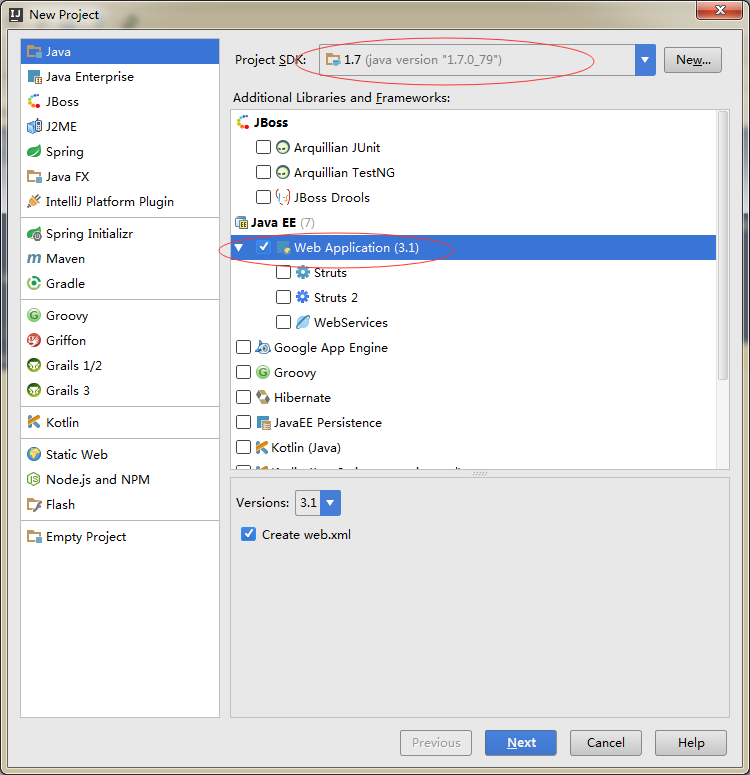Click the Kotlin K icon in sidebar
Image resolution: width=750 pixels, height=775 pixels.
34,422
